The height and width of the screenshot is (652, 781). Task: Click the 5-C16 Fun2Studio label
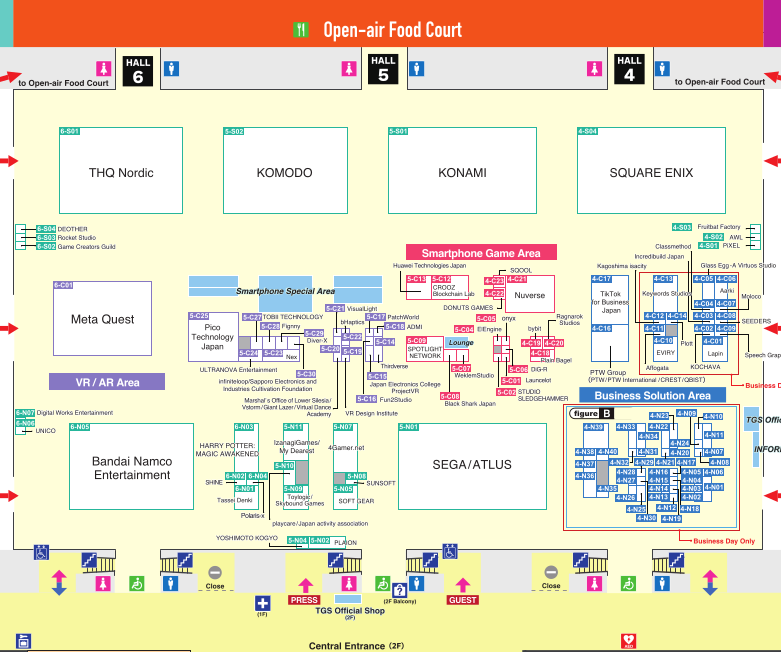point(384,399)
